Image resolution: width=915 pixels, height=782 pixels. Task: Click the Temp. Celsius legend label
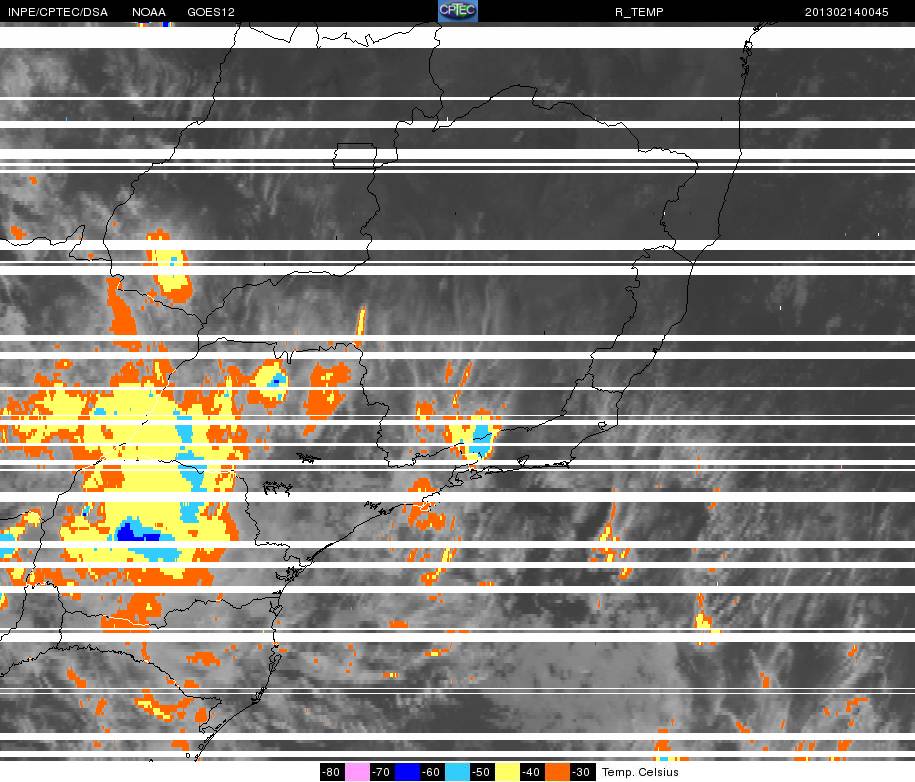coord(640,772)
